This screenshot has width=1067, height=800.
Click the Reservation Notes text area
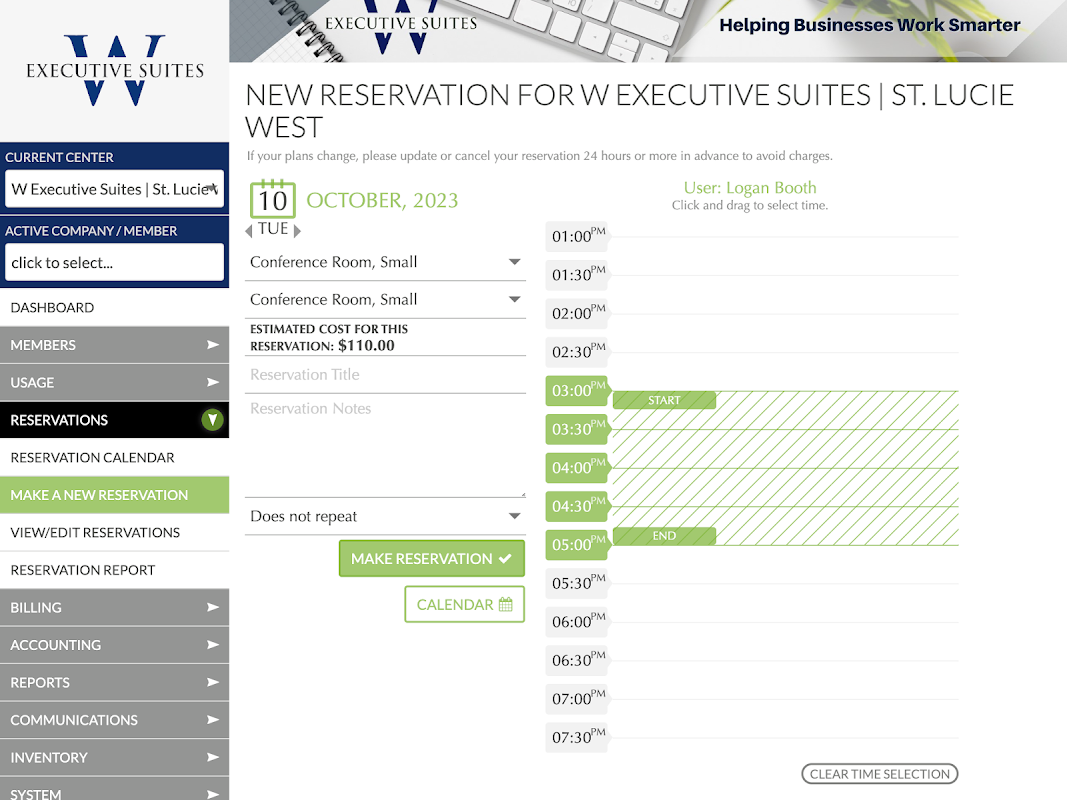pyautogui.click(x=385, y=448)
